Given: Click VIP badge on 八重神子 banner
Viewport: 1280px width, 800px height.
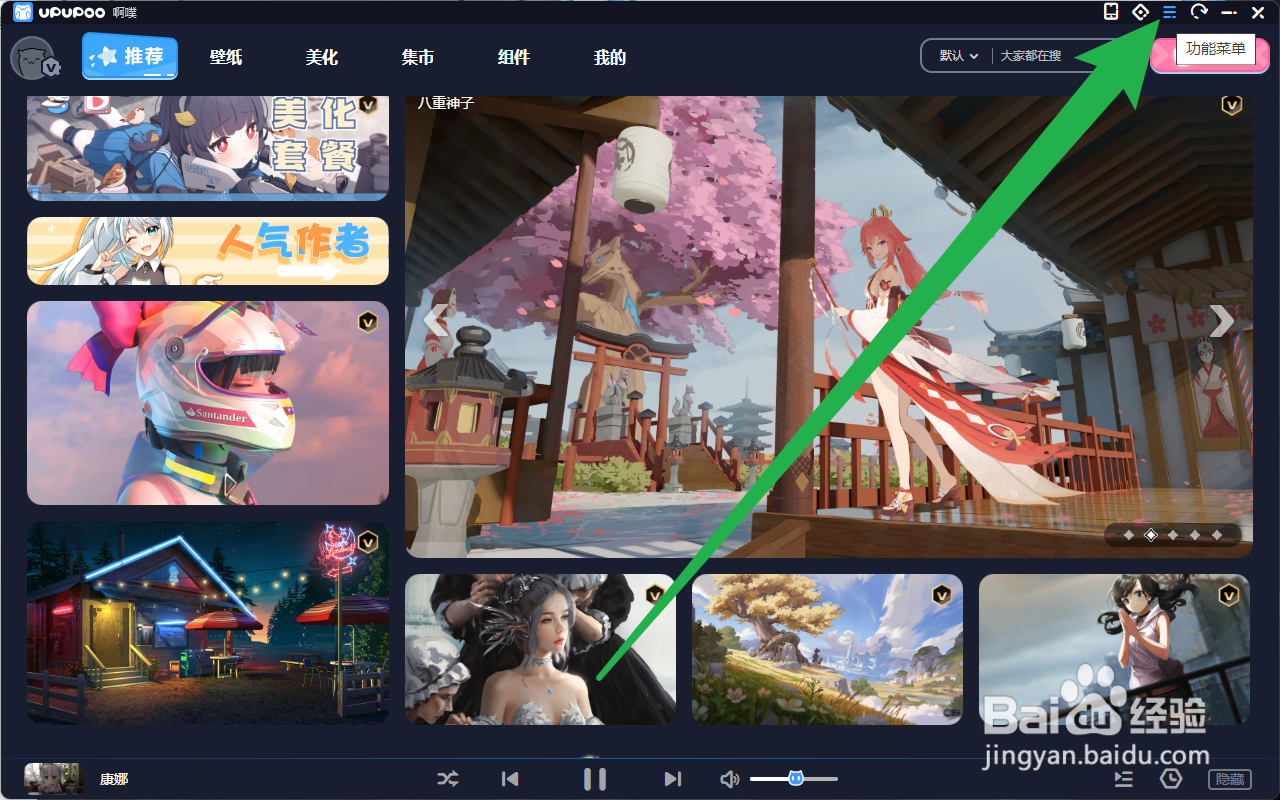Looking at the screenshot, I should point(1232,105).
